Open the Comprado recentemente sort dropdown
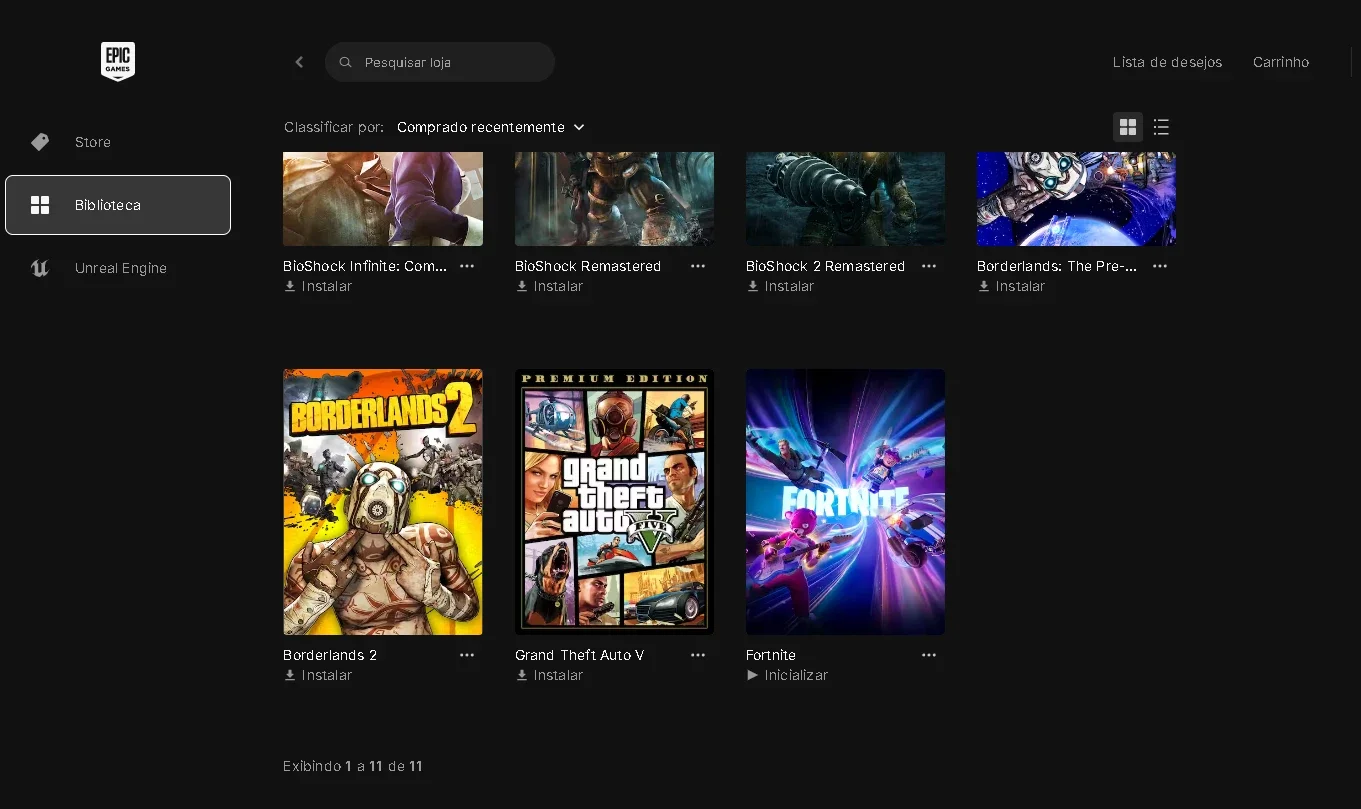The image size is (1361, 809). (x=490, y=127)
